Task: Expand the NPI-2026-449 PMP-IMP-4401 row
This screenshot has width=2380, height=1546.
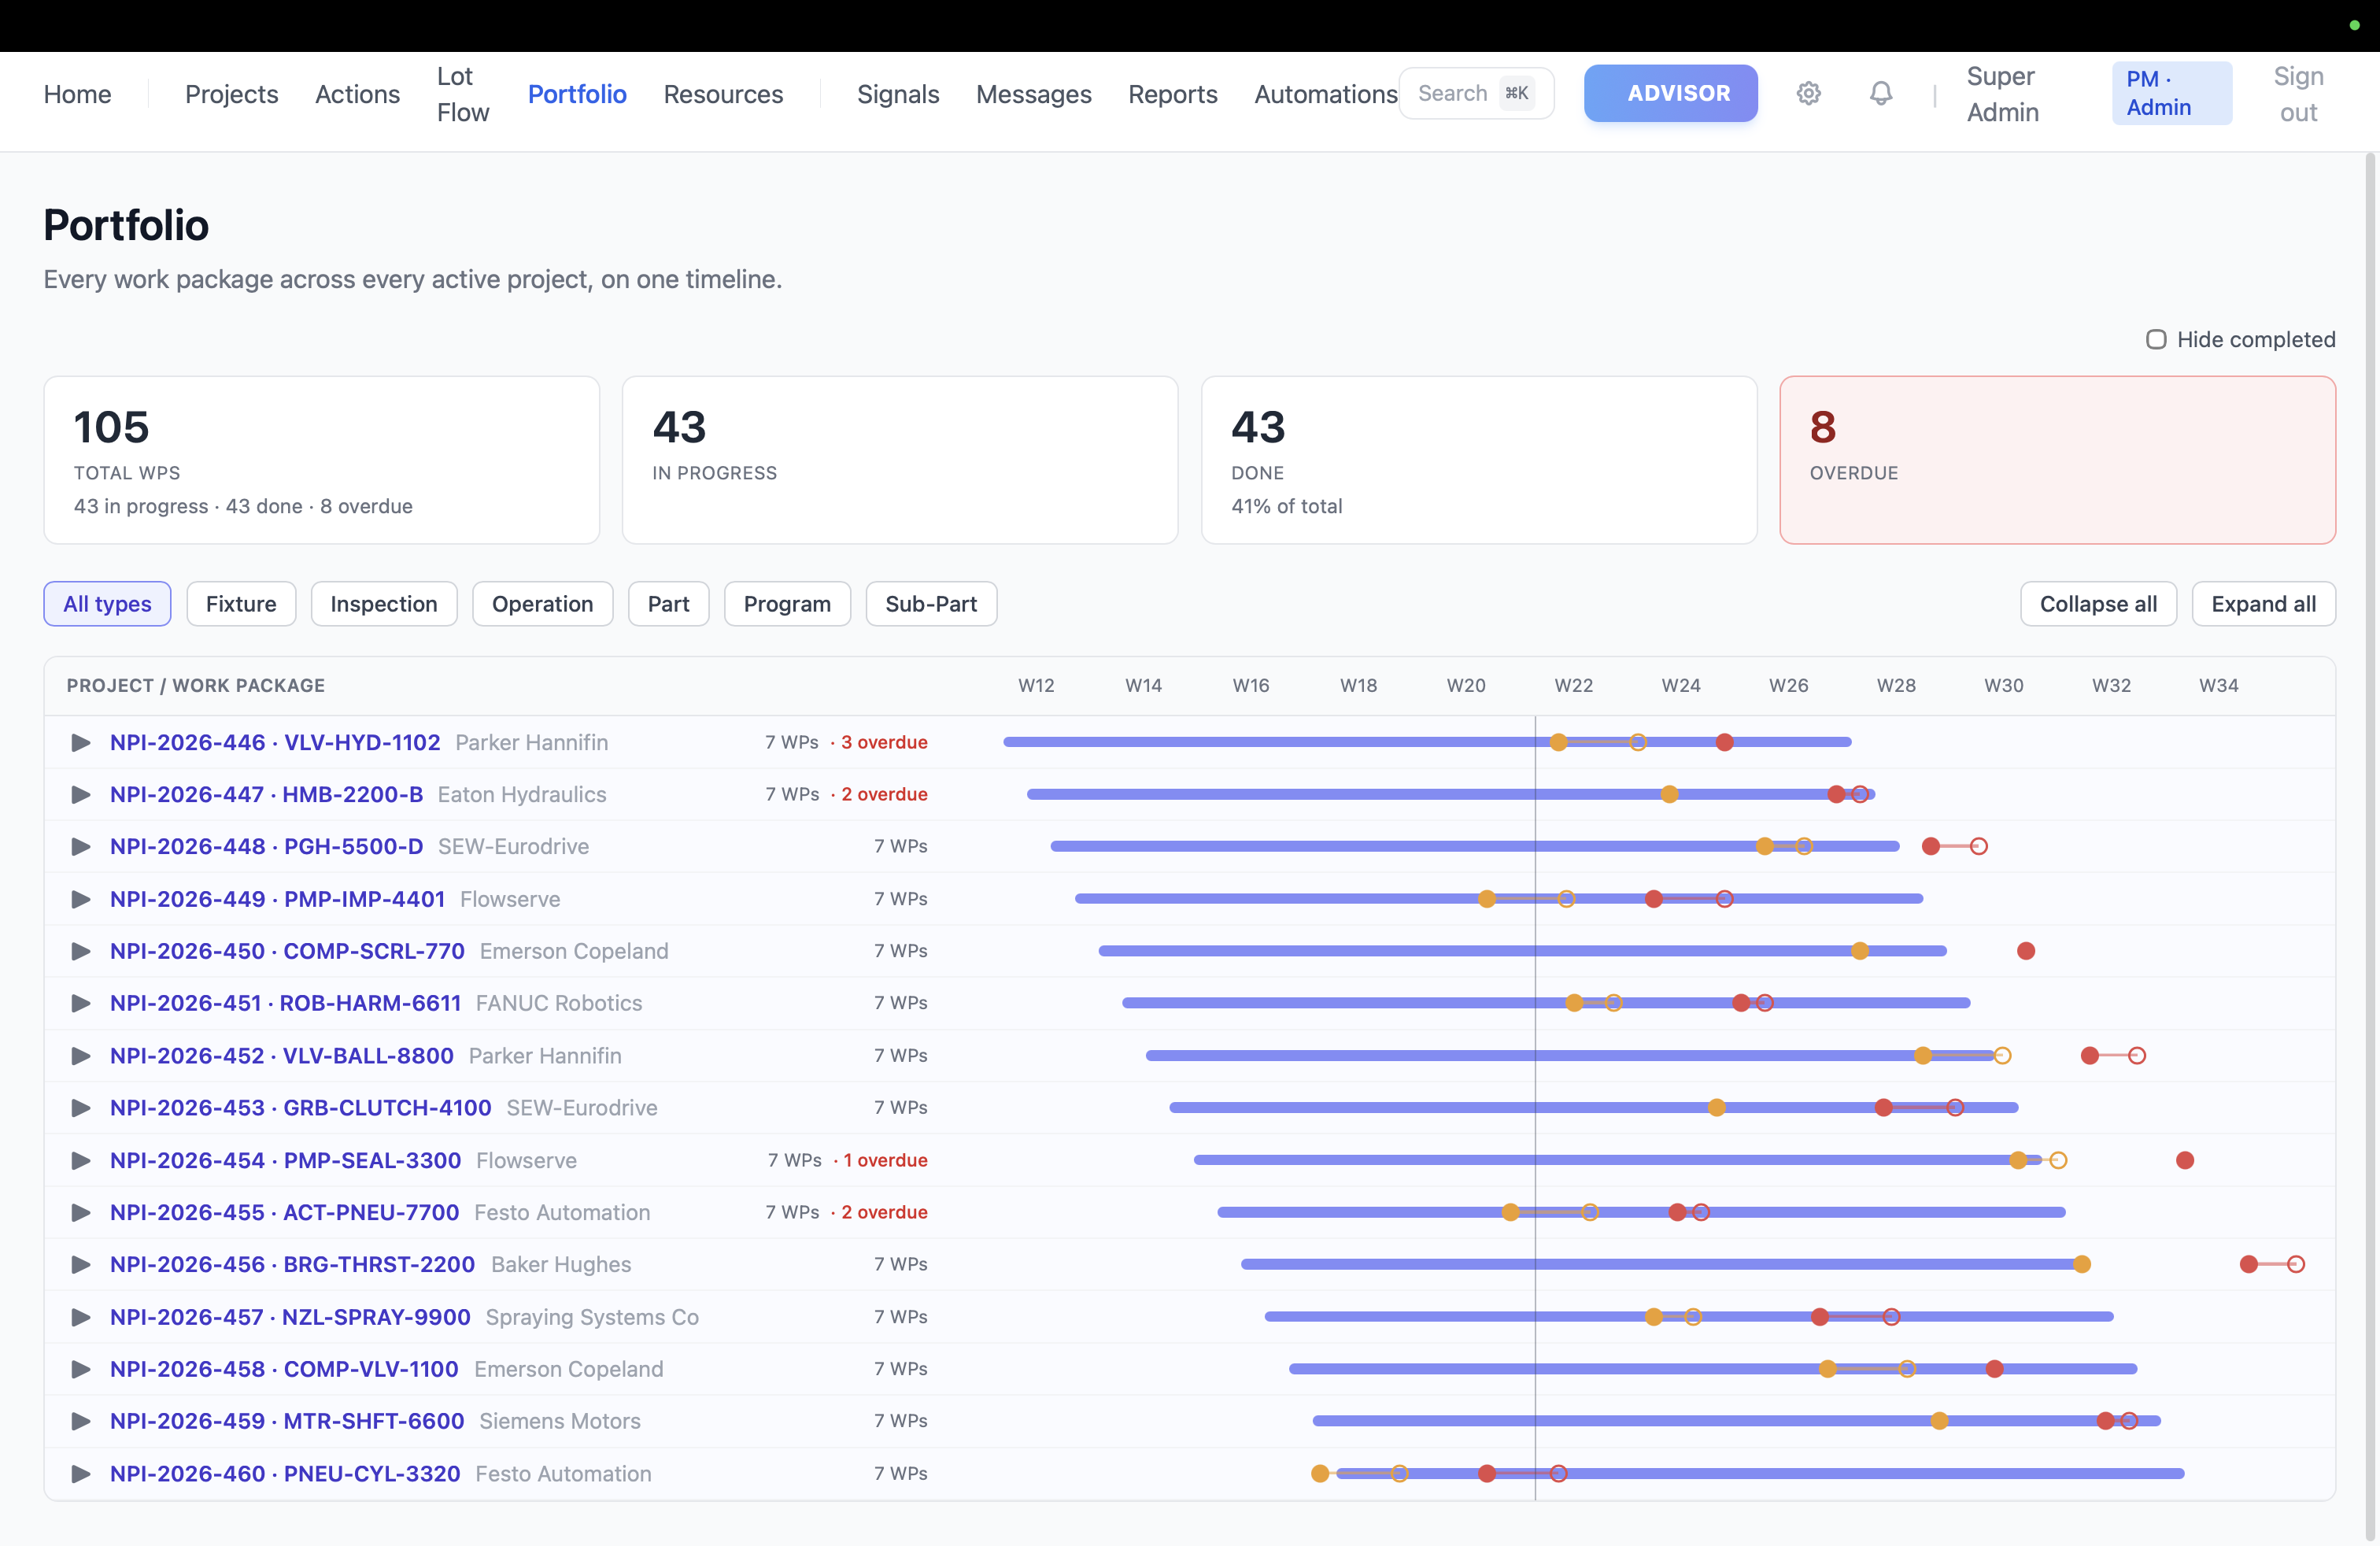Action: click(81, 899)
